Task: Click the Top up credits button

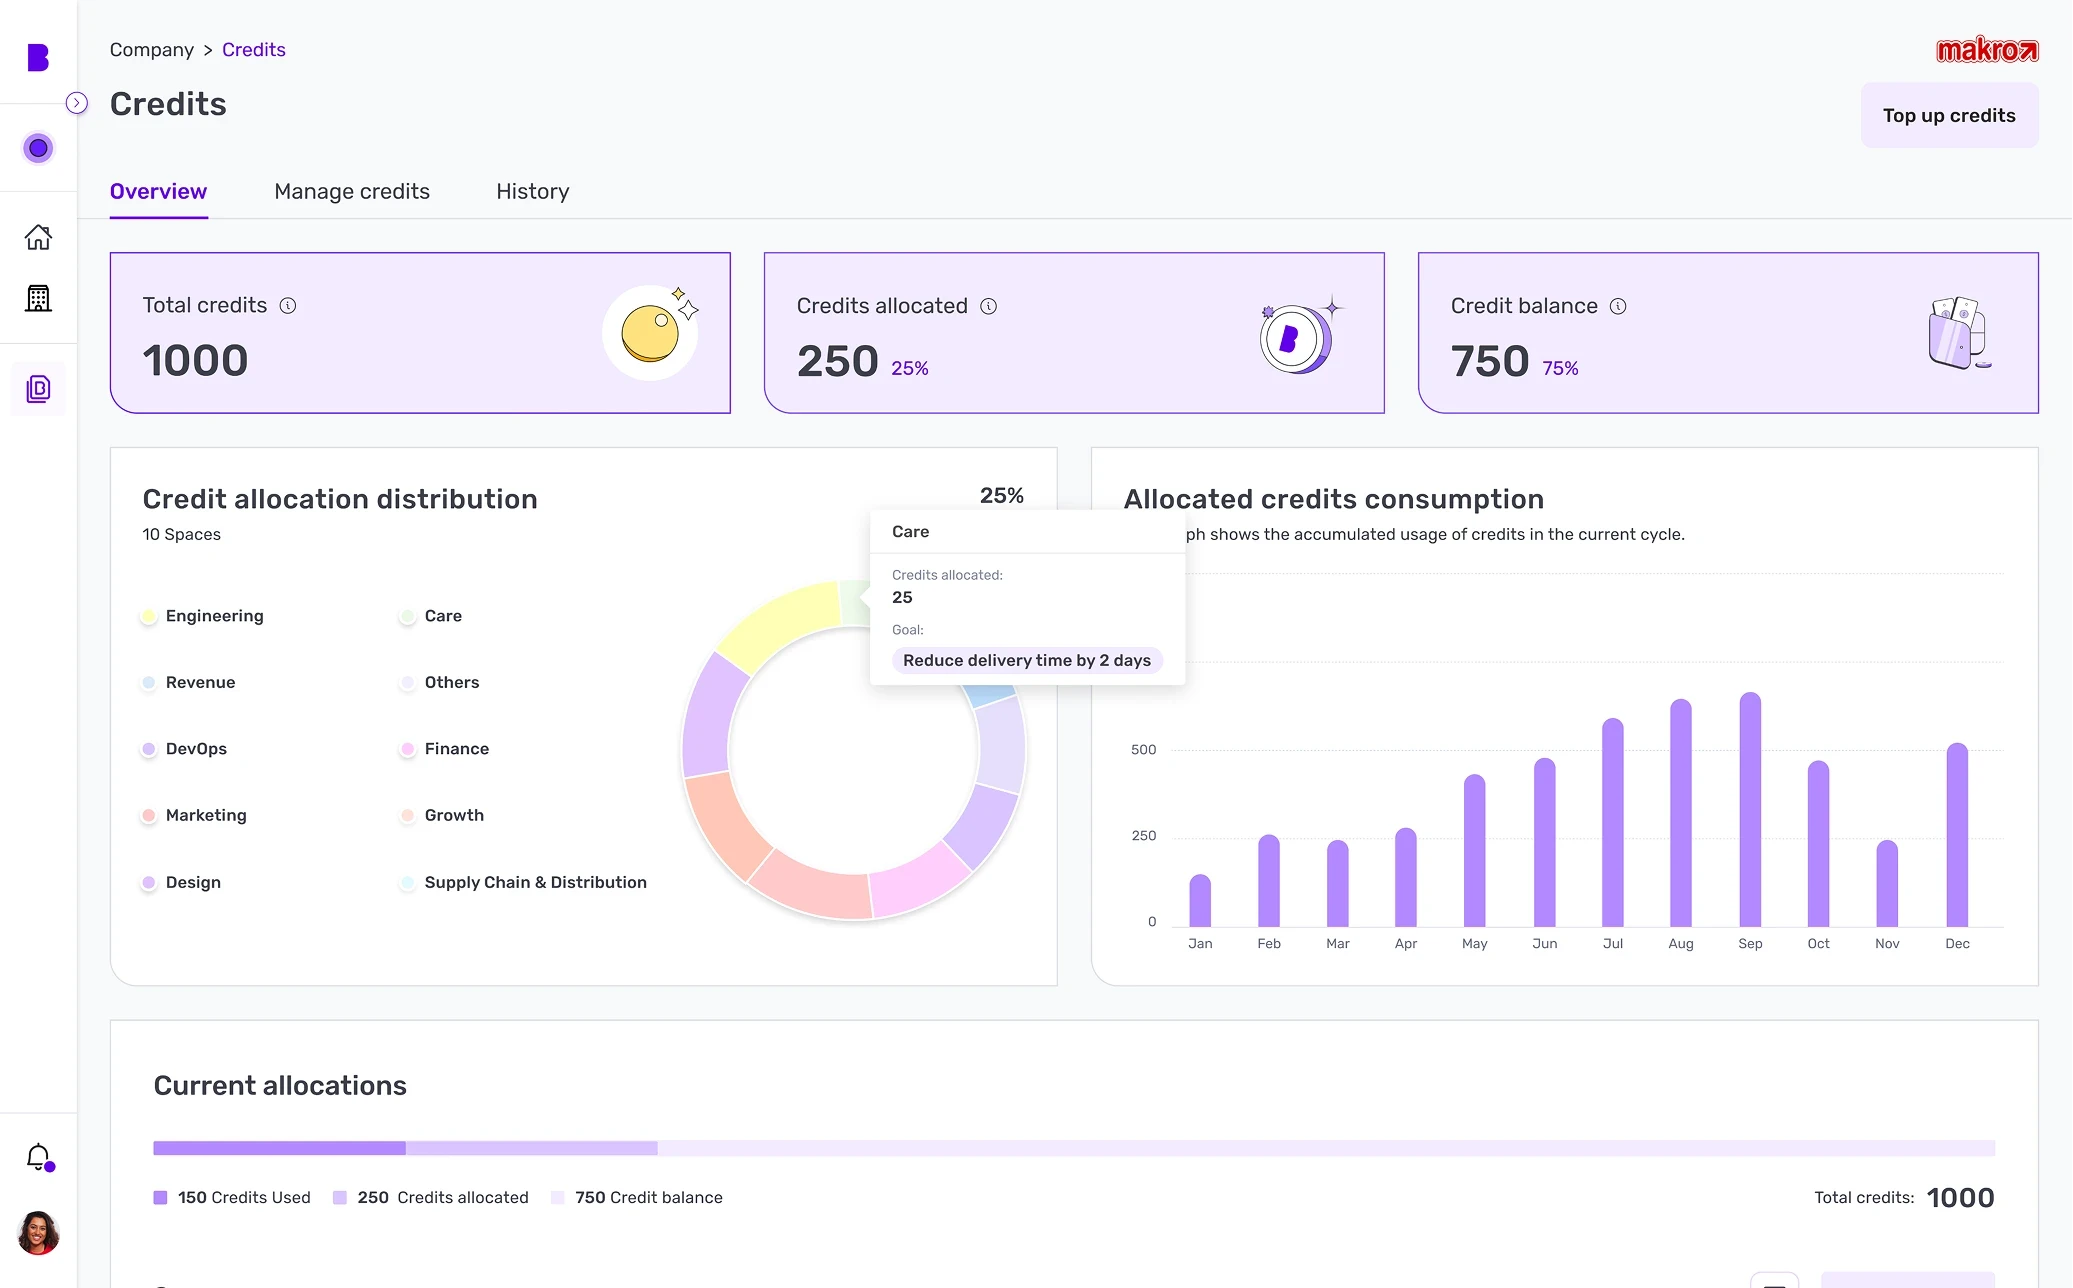Action: click(x=1949, y=115)
